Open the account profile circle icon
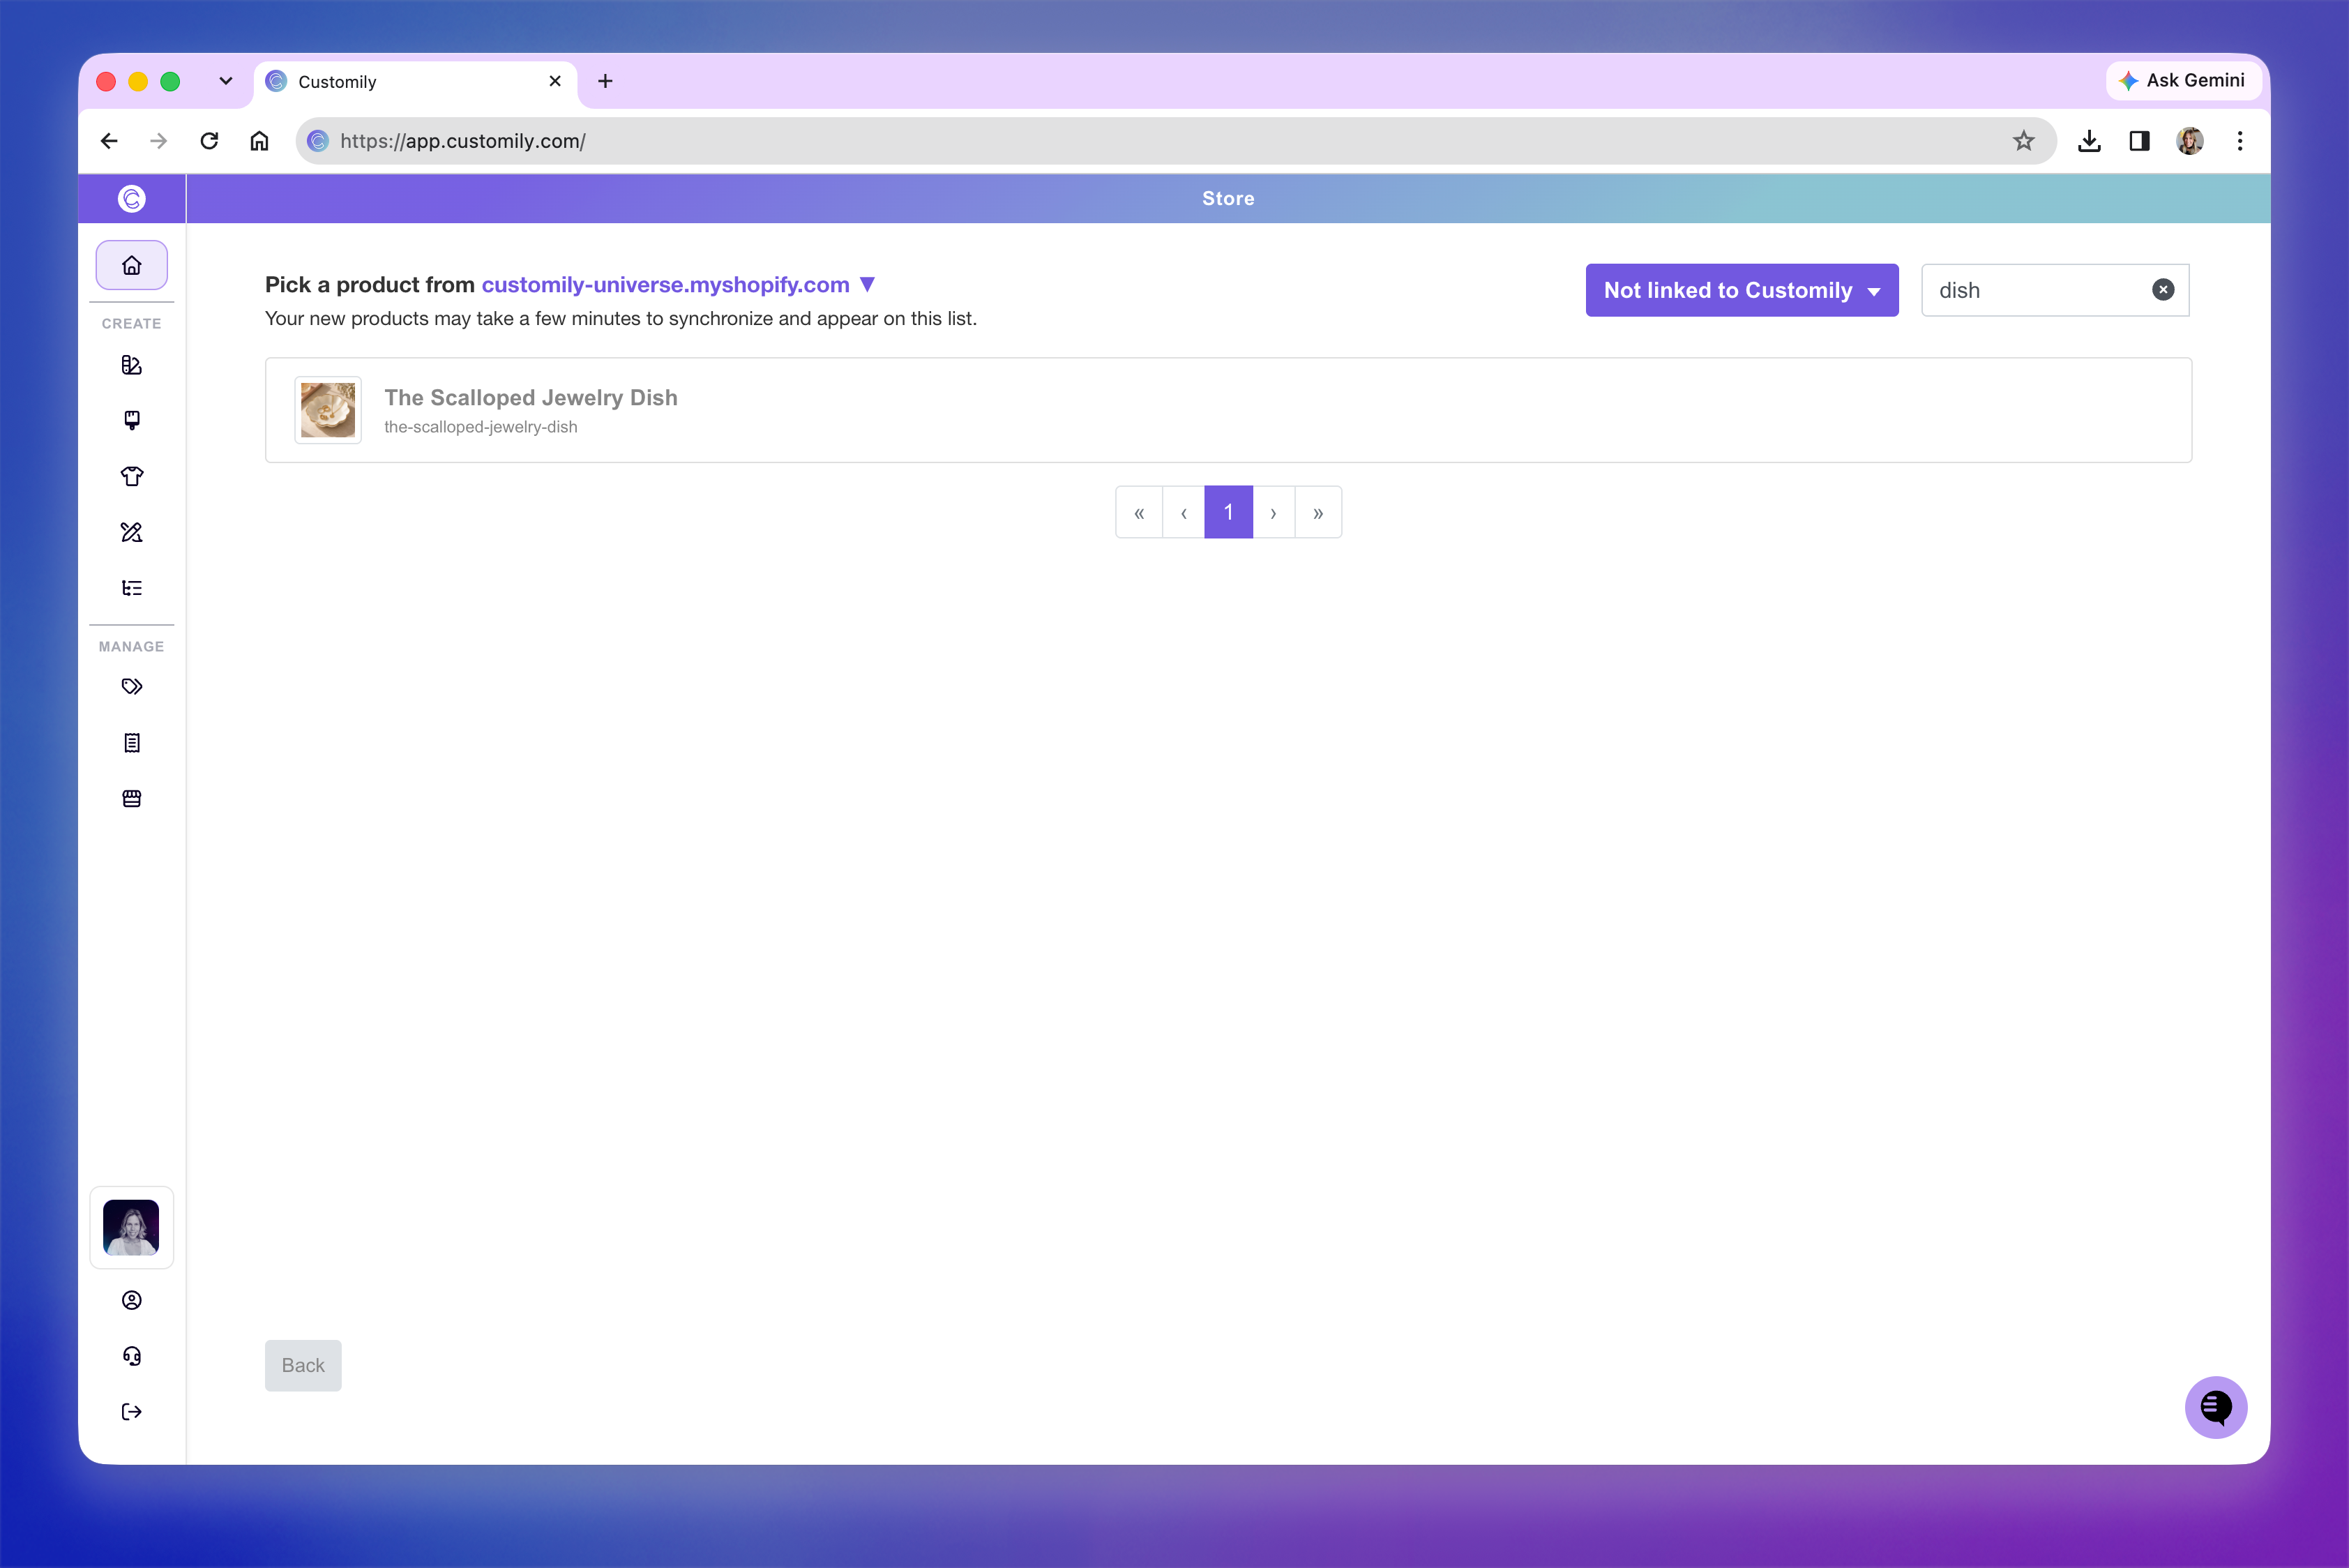This screenshot has height=1568, width=2349. tap(131, 1300)
